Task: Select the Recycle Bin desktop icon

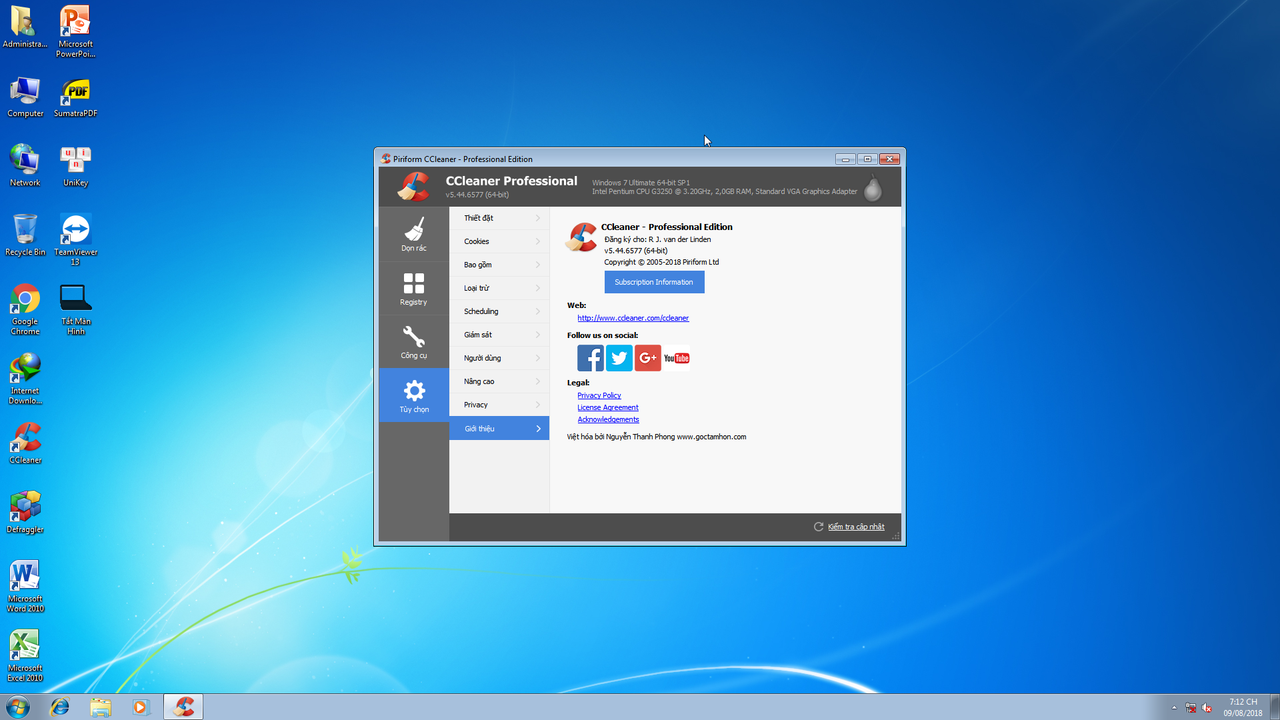Action: point(25,235)
